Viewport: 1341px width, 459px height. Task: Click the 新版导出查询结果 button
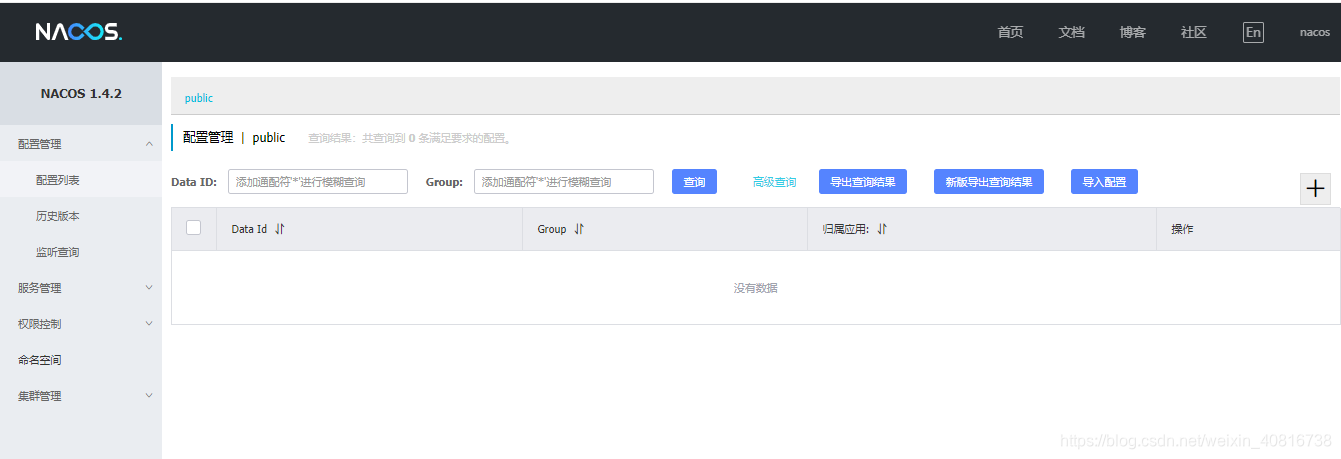pos(989,182)
